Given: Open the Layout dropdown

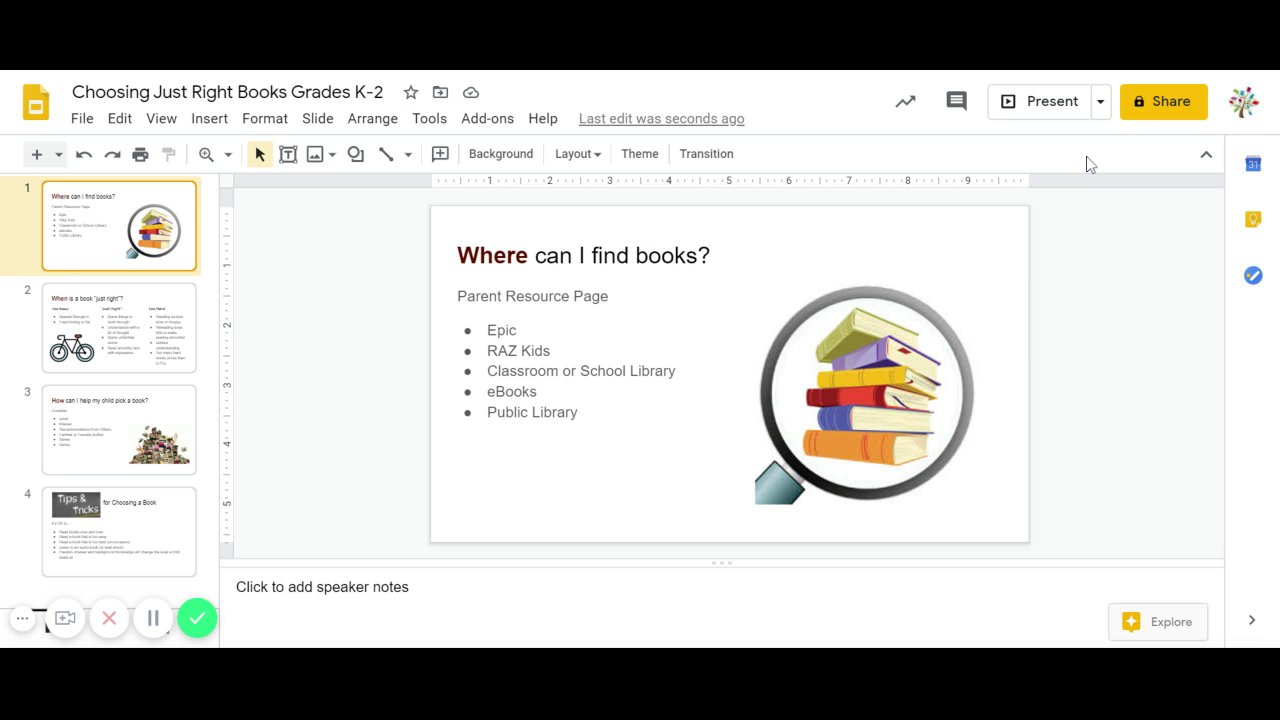Looking at the screenshot, I should [578, 154].
